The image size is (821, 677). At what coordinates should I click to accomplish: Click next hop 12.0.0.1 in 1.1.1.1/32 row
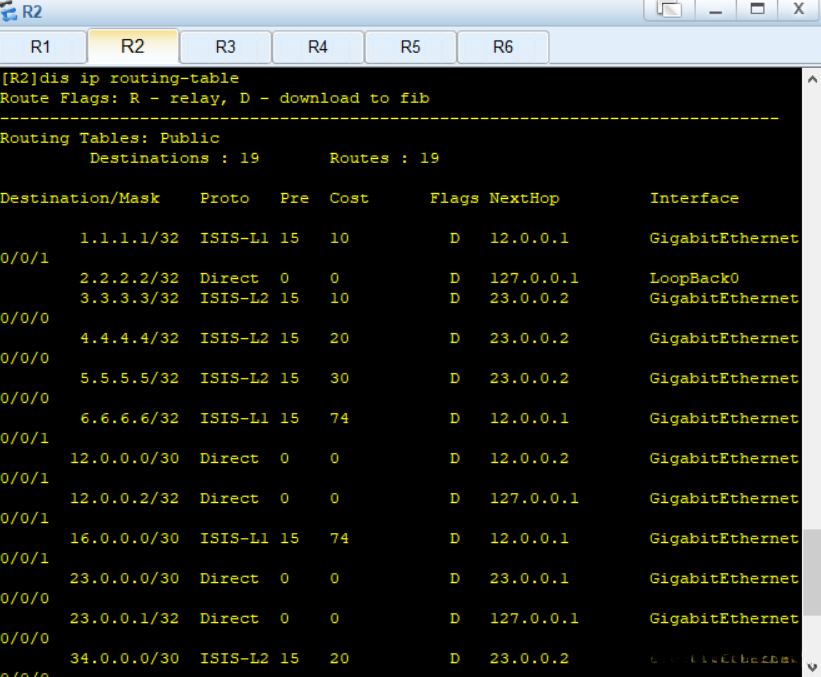point(529,238)
